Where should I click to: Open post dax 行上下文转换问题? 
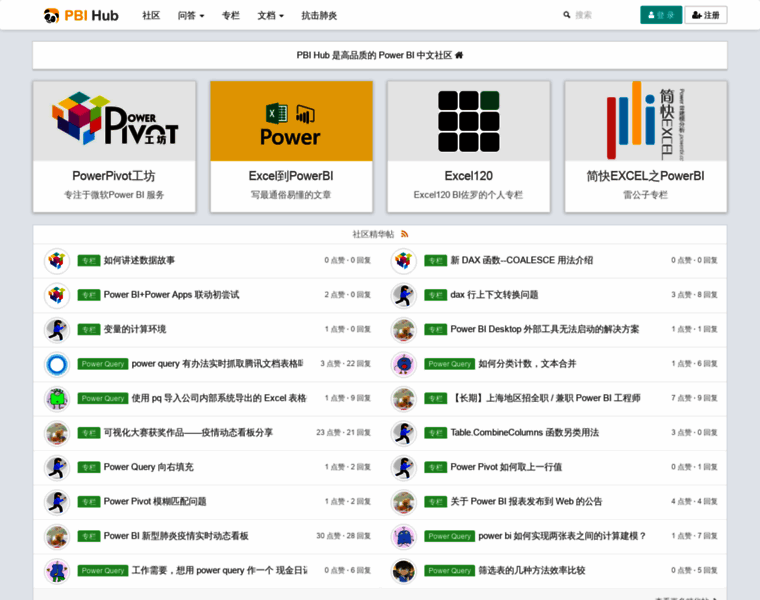[x=494, y=295]
